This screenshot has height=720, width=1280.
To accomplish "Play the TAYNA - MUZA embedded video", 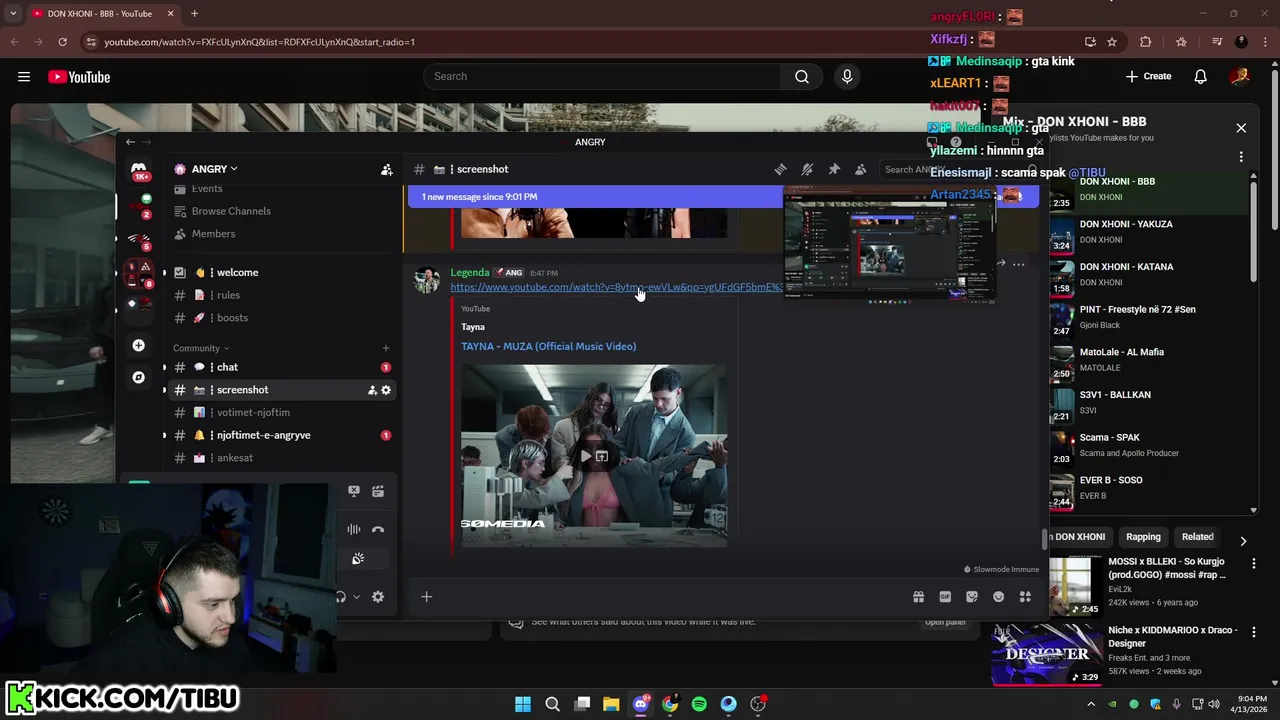I will 586,456.
